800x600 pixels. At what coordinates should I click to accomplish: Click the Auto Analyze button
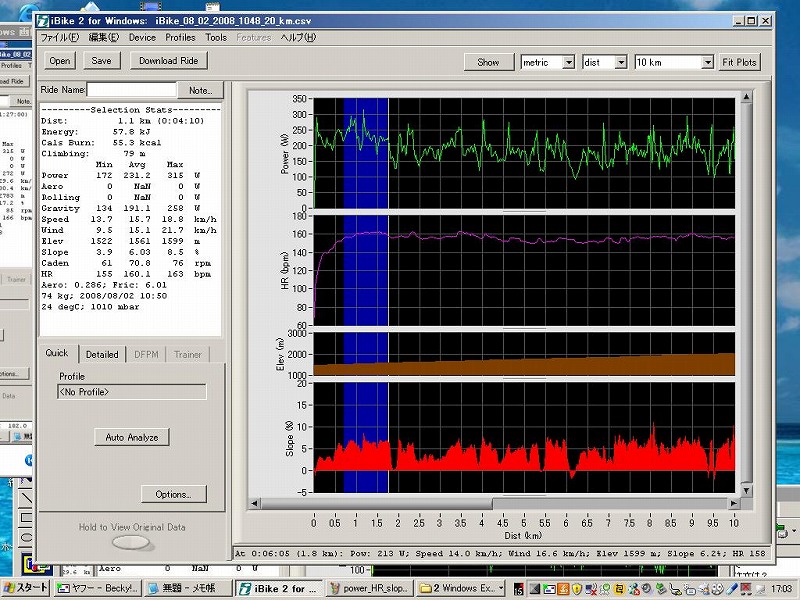pos(132,437)
